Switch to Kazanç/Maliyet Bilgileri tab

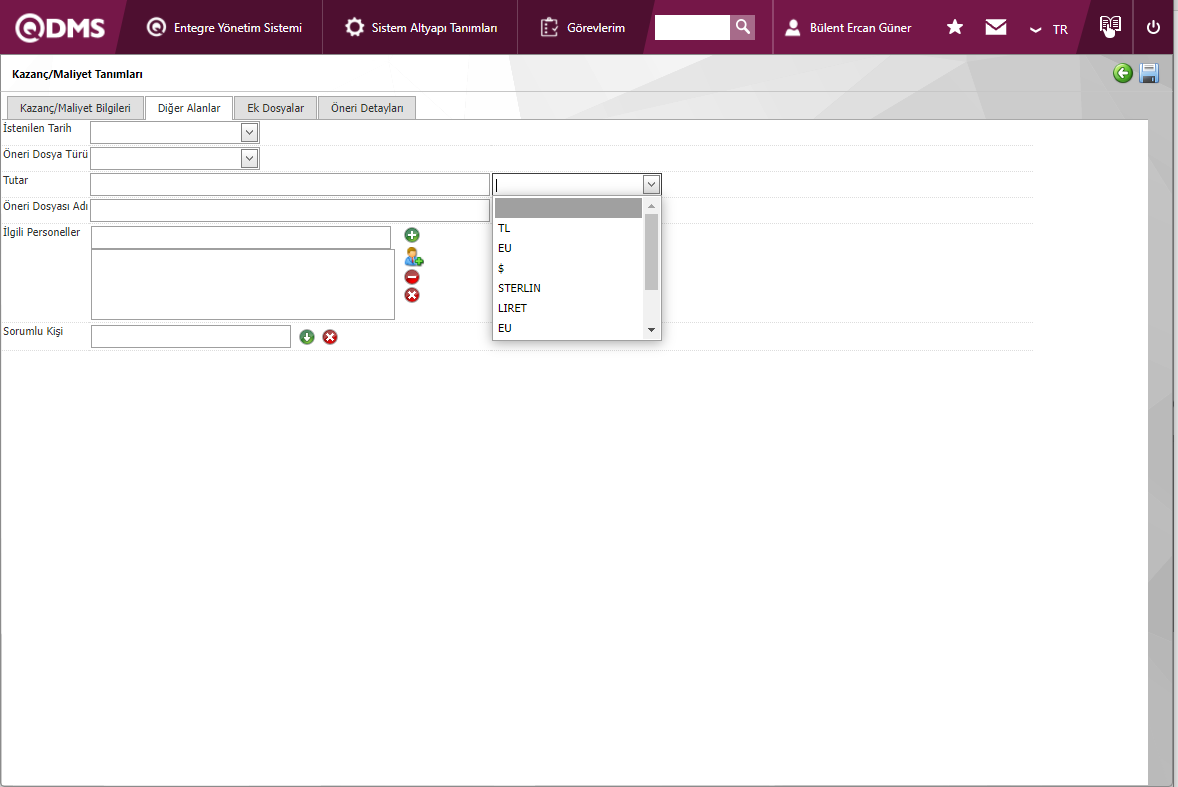[x=75, y=108]
